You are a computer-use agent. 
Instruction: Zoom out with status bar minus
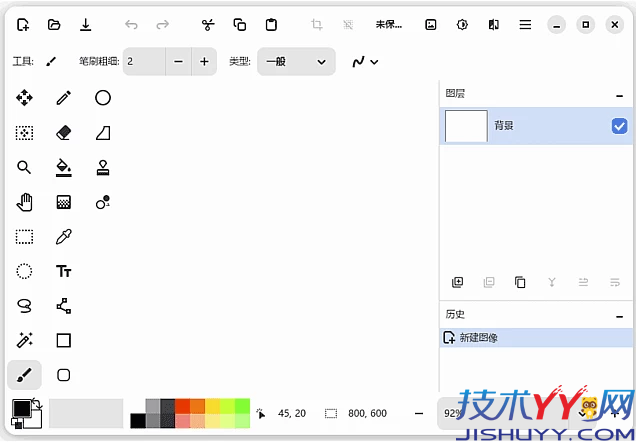[419, 414]
